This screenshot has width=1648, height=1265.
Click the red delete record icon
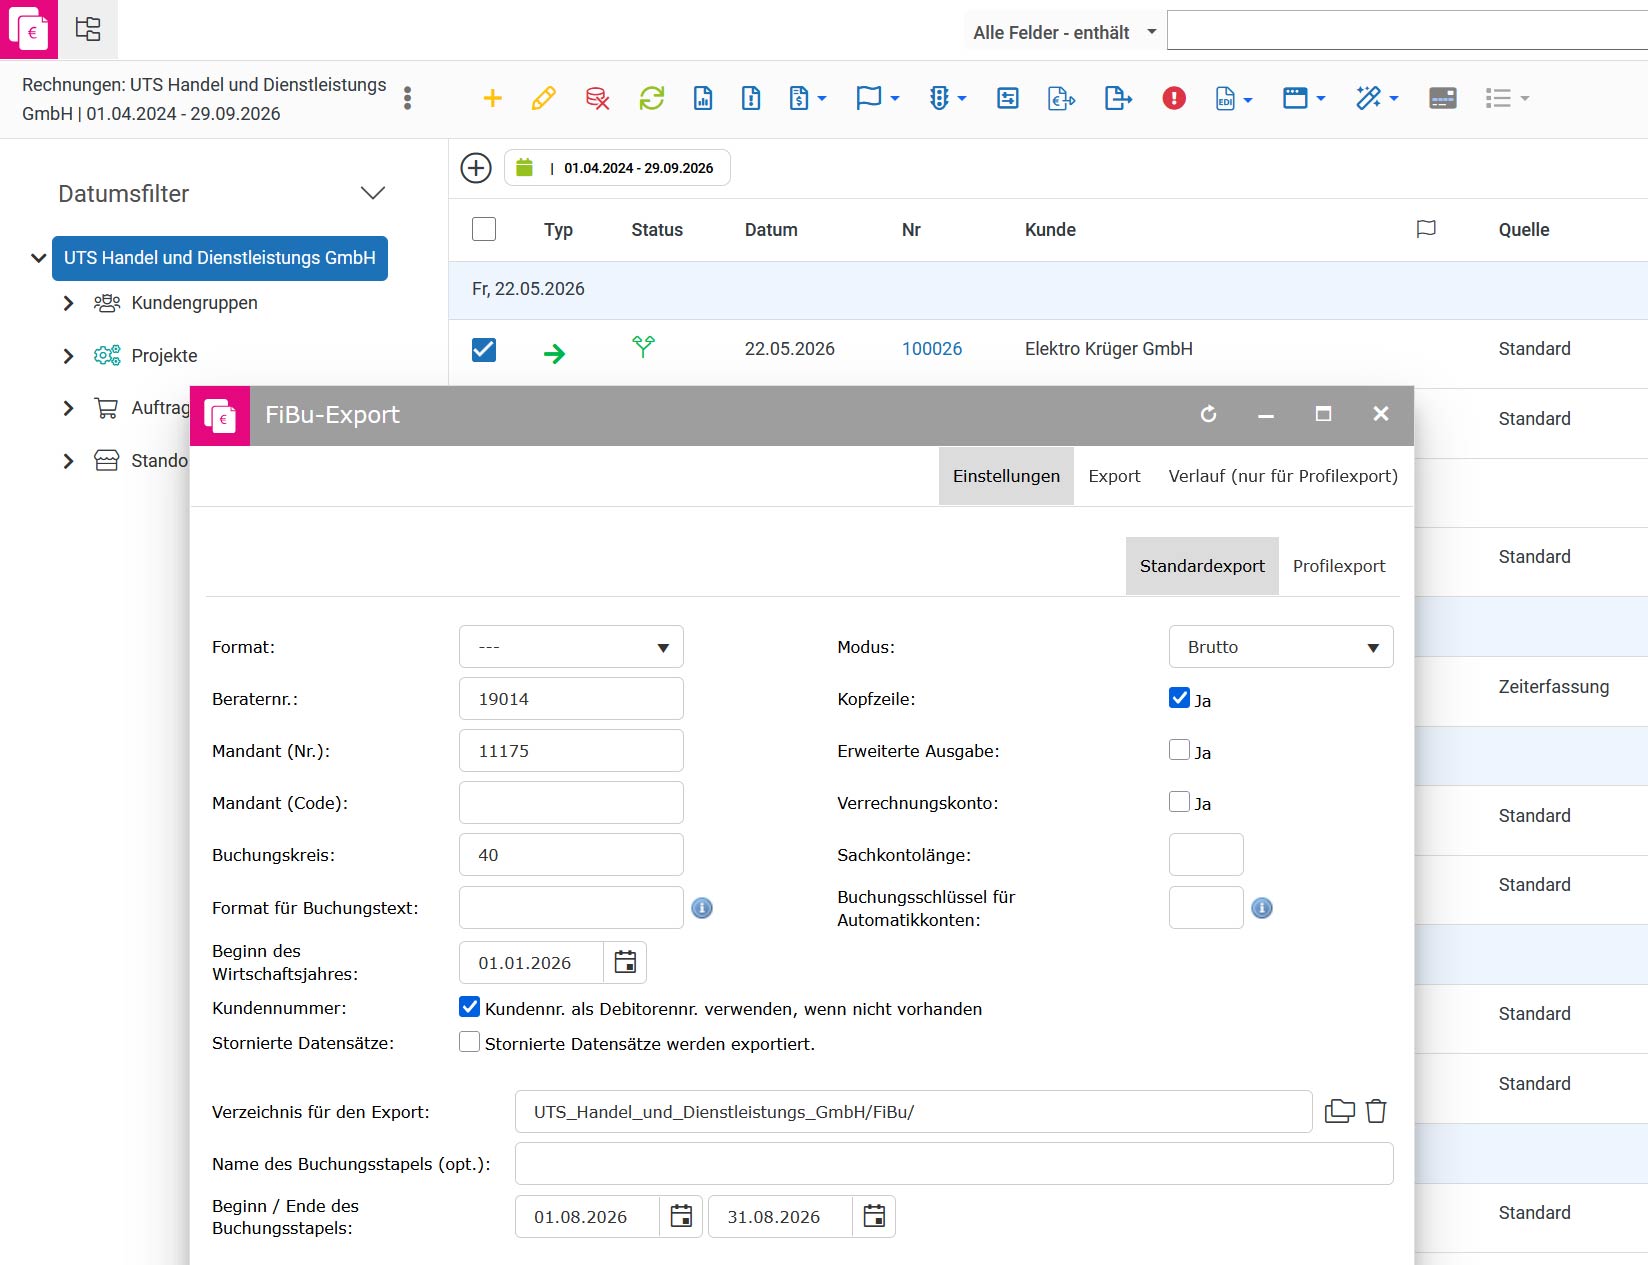(598, 98)
